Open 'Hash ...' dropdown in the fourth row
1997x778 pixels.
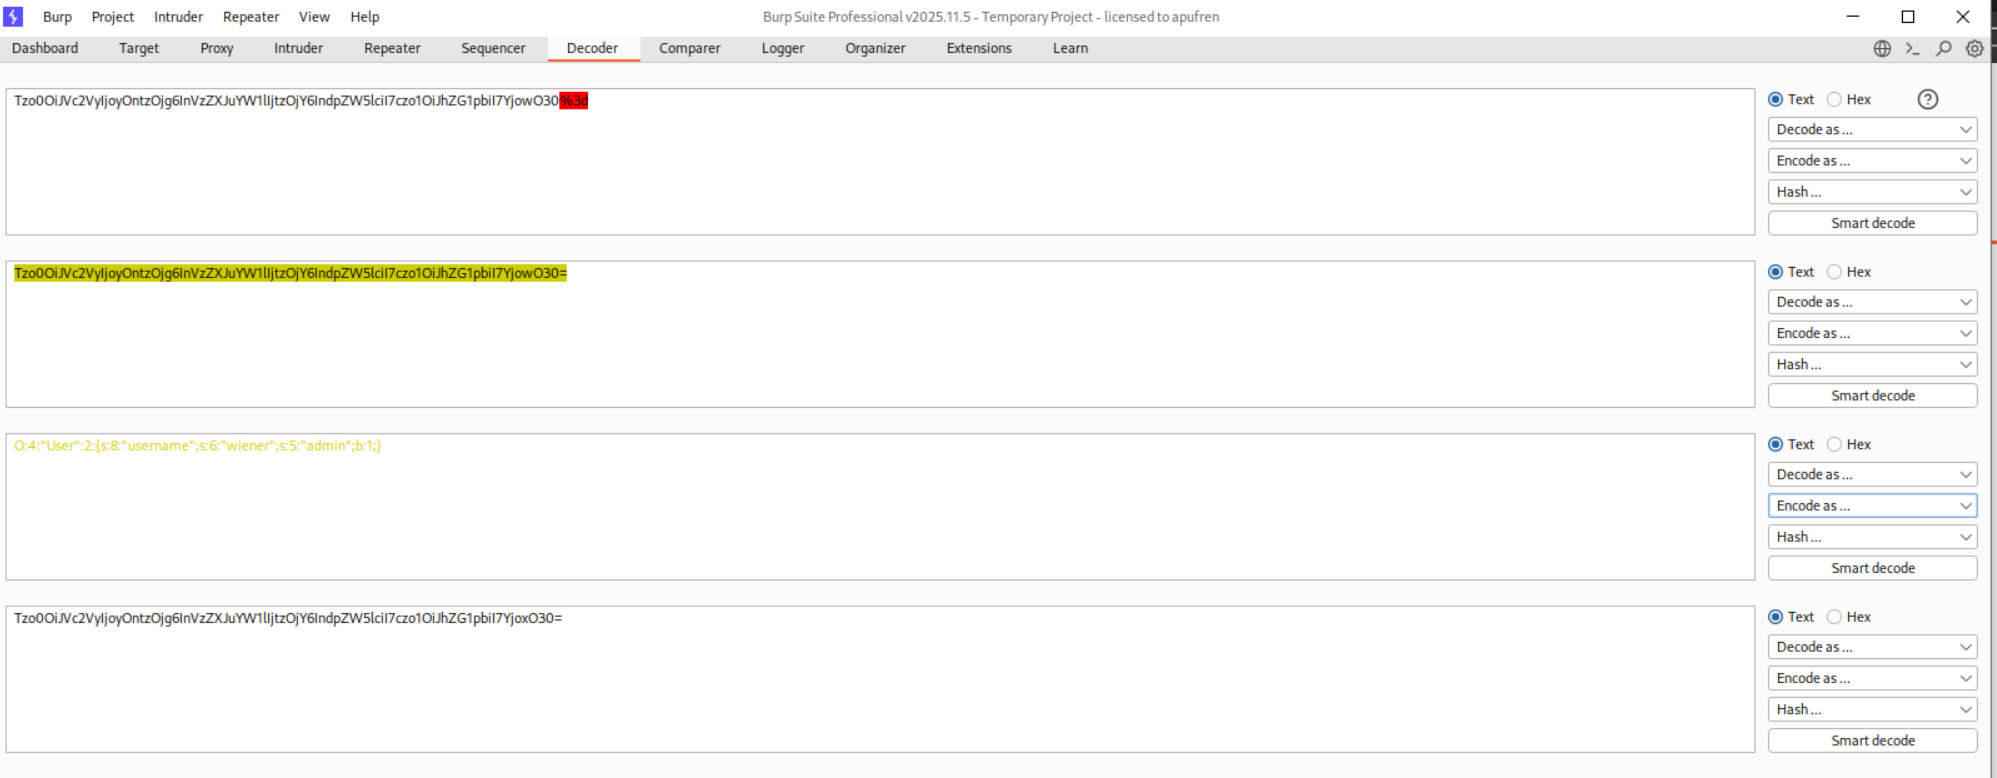tap(1872, 709)
